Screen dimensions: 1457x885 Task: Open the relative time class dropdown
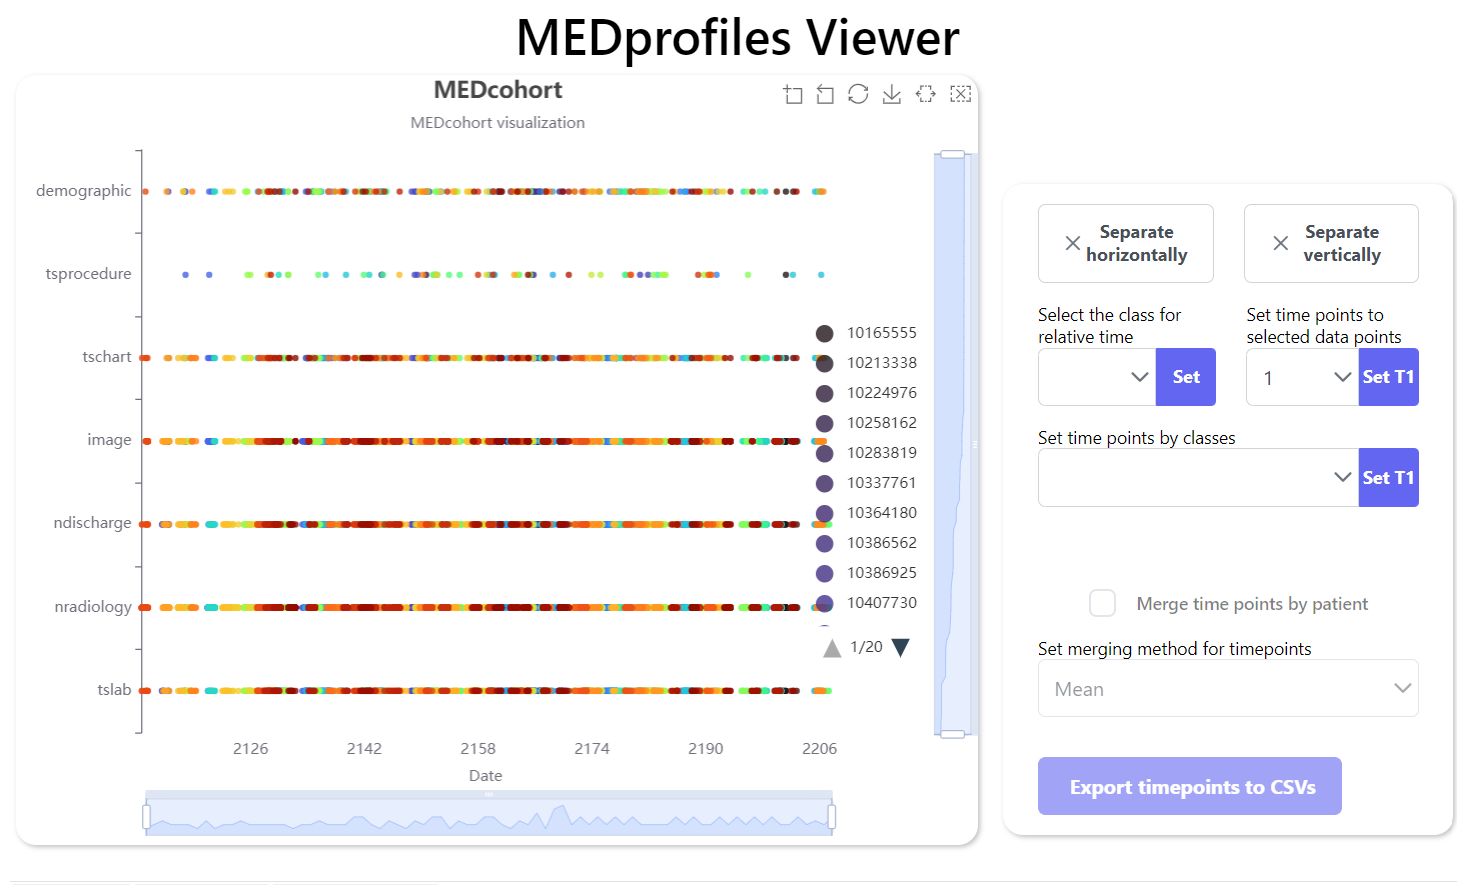1097,377
